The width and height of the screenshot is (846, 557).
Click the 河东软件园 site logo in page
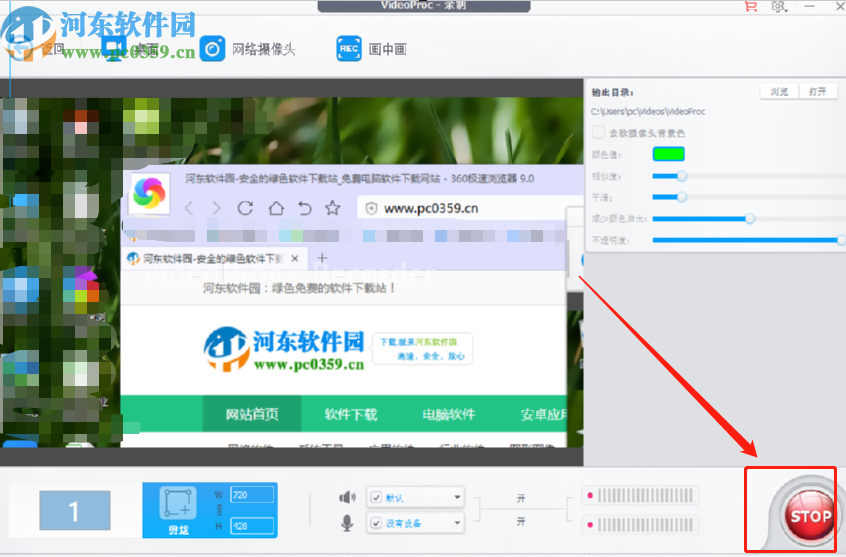(x=284, y=349)
